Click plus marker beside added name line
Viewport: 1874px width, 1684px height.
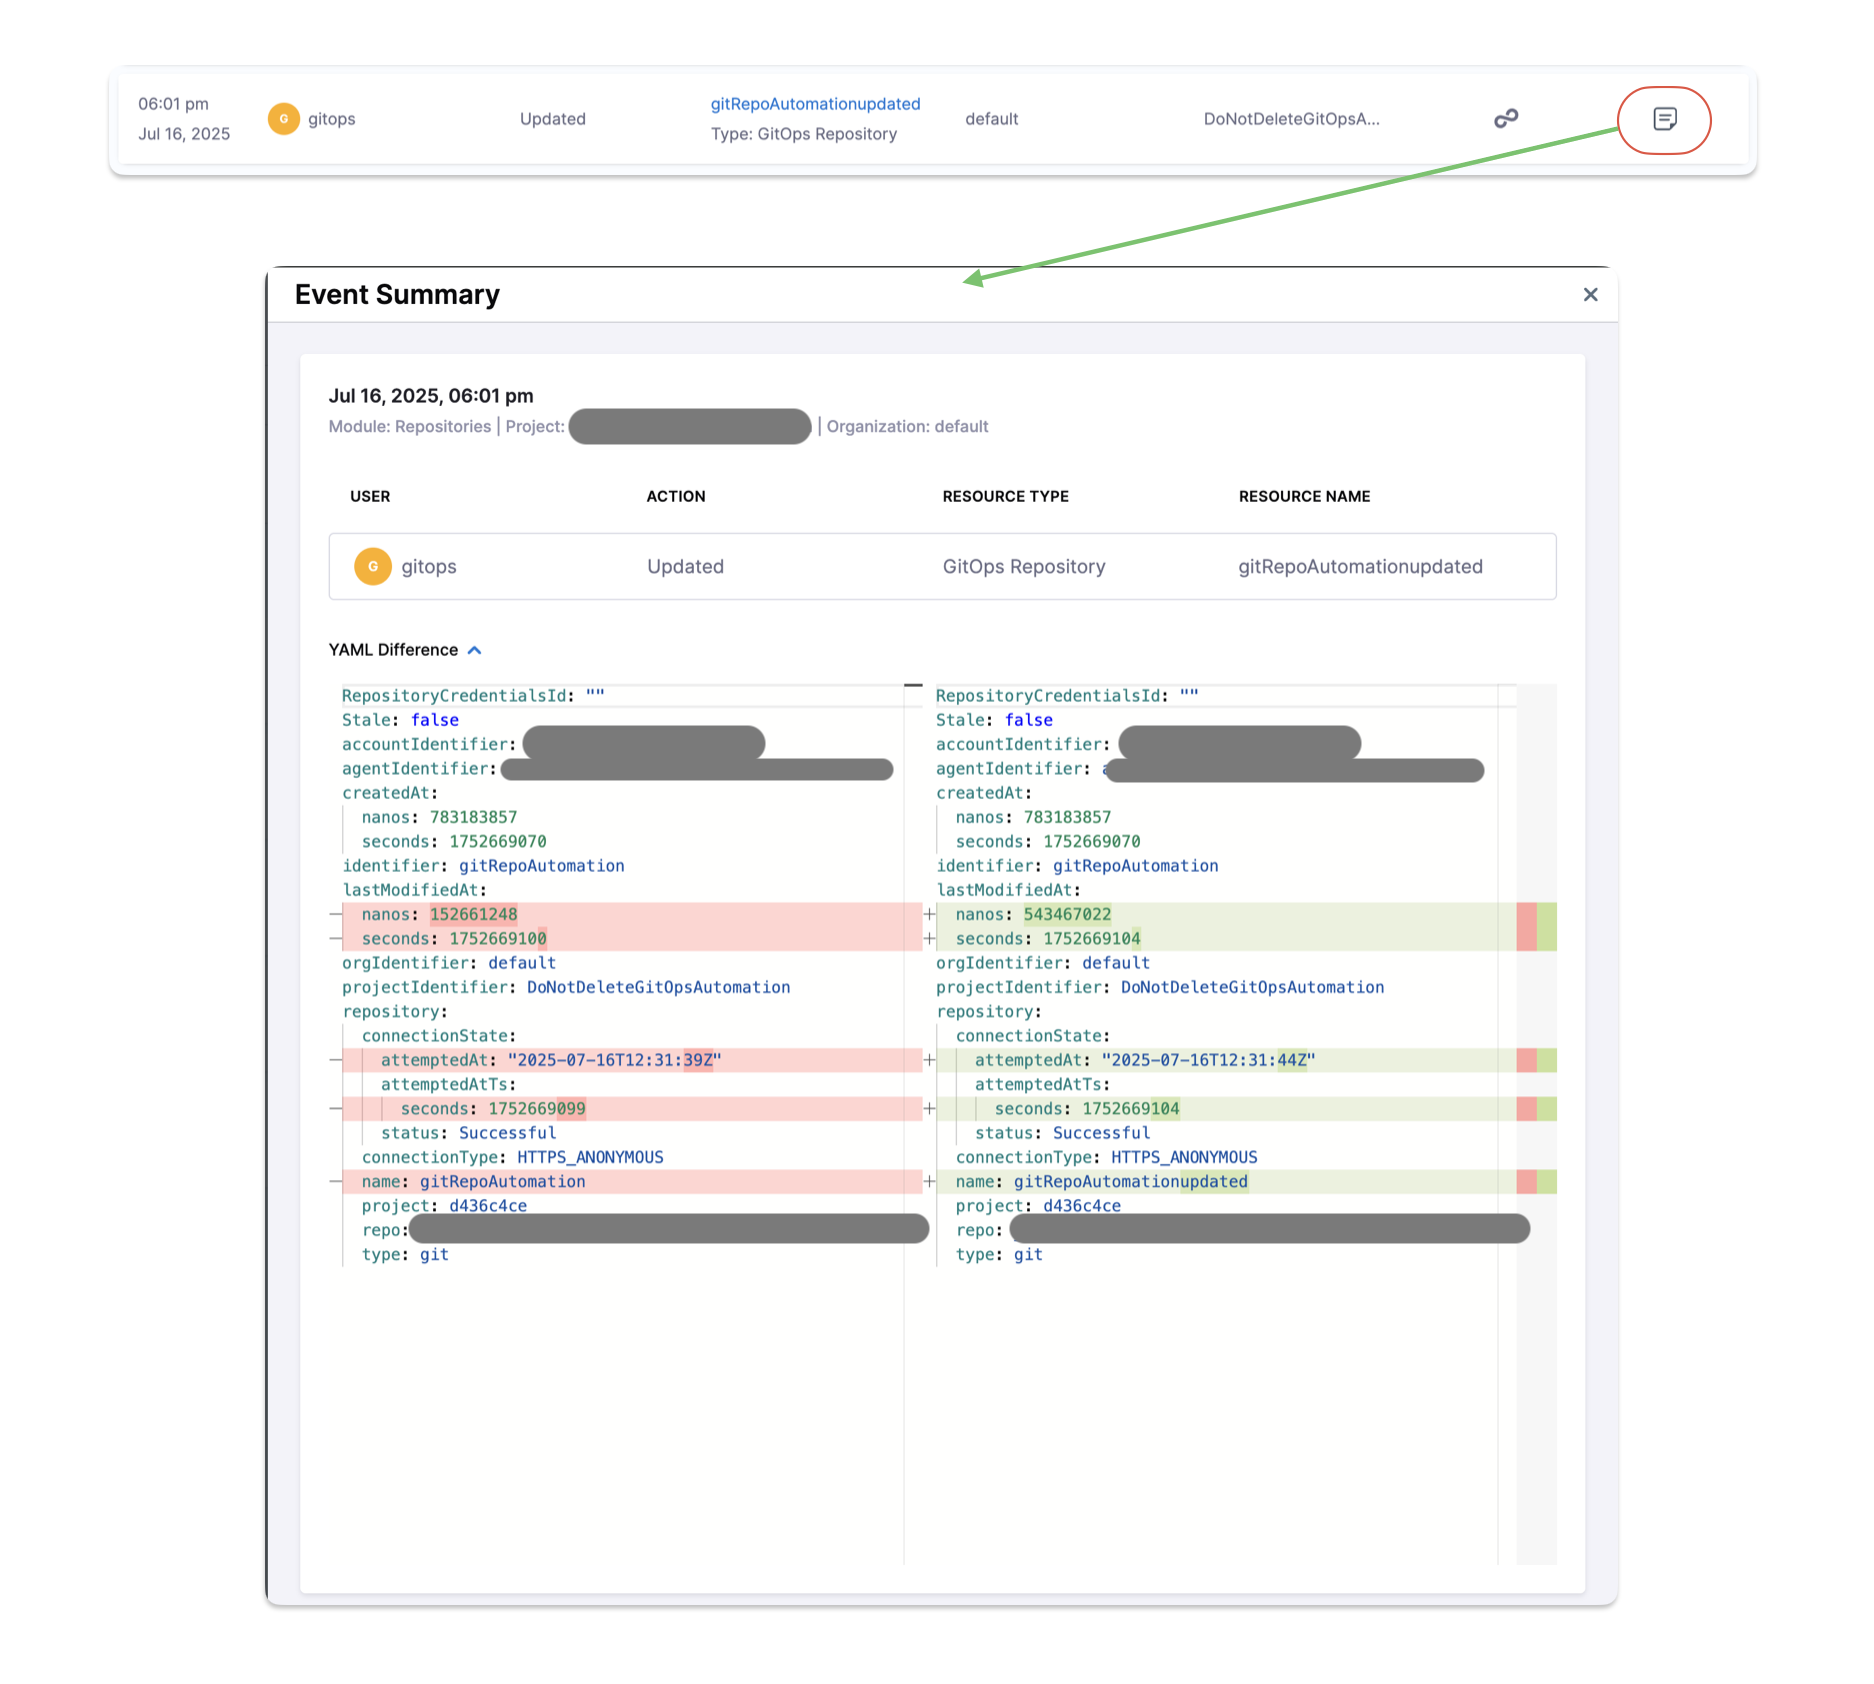tap(929, 1182)
